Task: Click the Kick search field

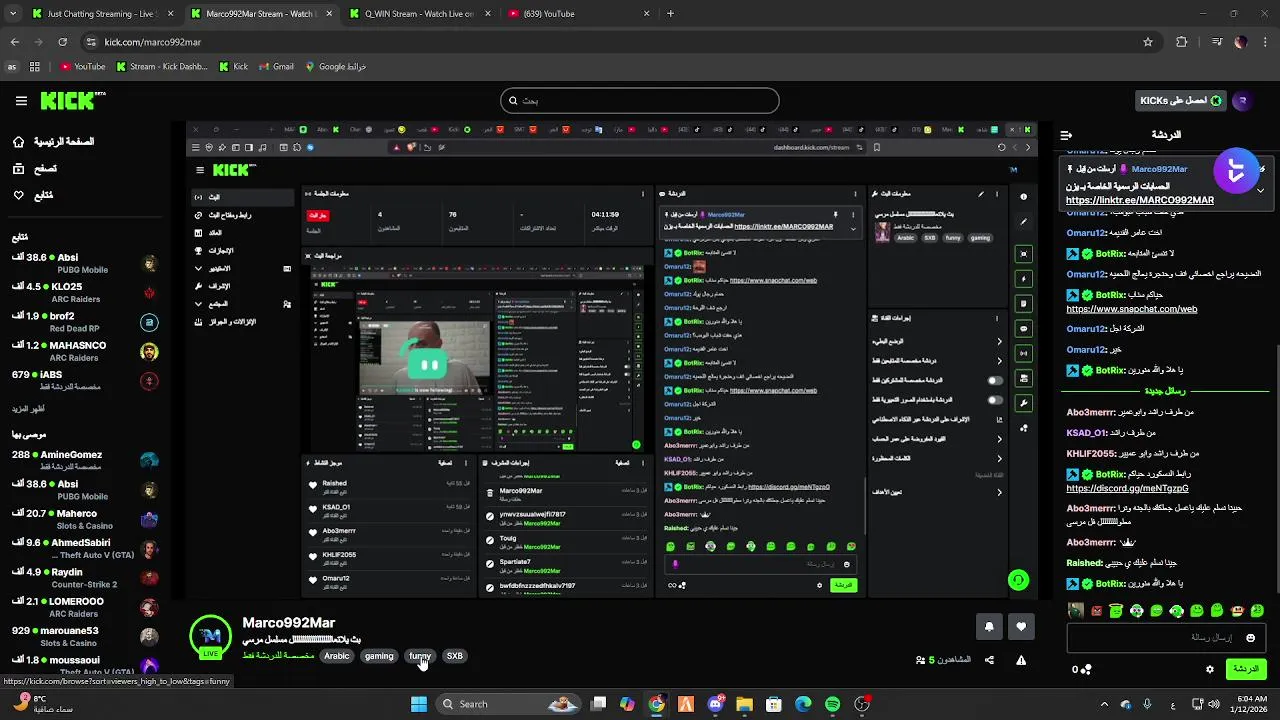Action: [x=639, y=100]
